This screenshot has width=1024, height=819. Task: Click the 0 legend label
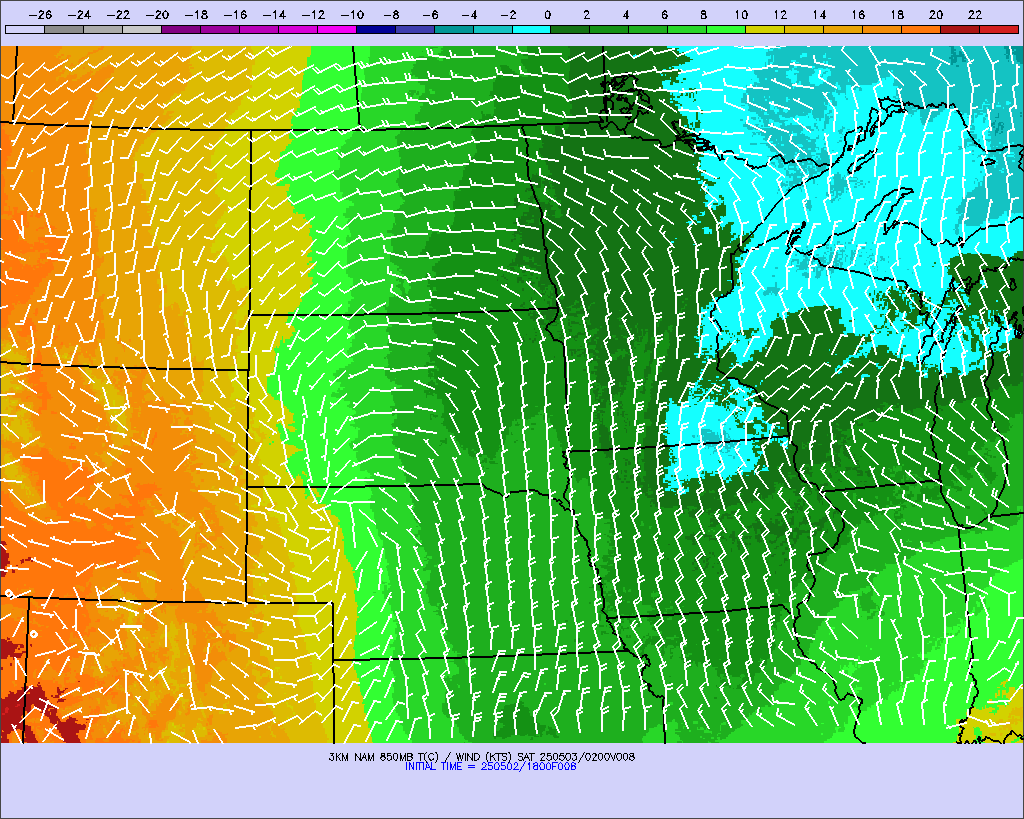(547, 14)
